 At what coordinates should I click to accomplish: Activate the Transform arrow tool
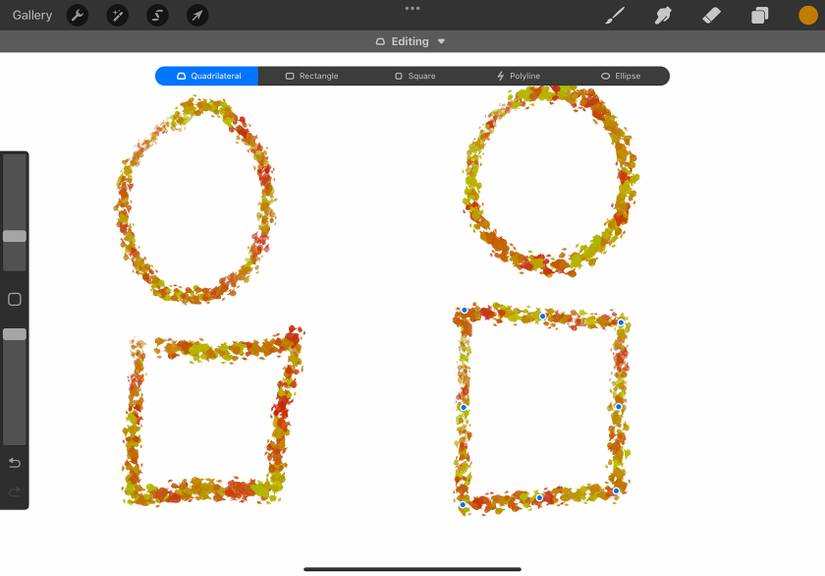pos(197,15)
